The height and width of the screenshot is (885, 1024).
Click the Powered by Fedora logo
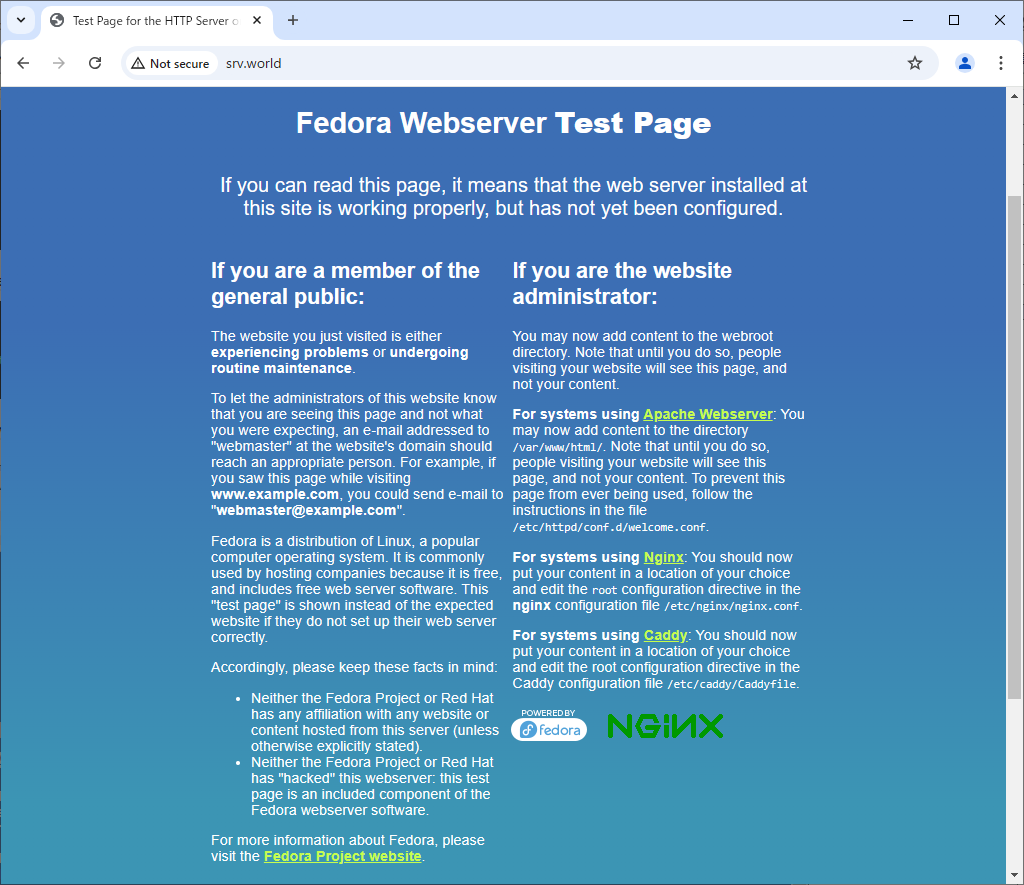click(549, 726)
